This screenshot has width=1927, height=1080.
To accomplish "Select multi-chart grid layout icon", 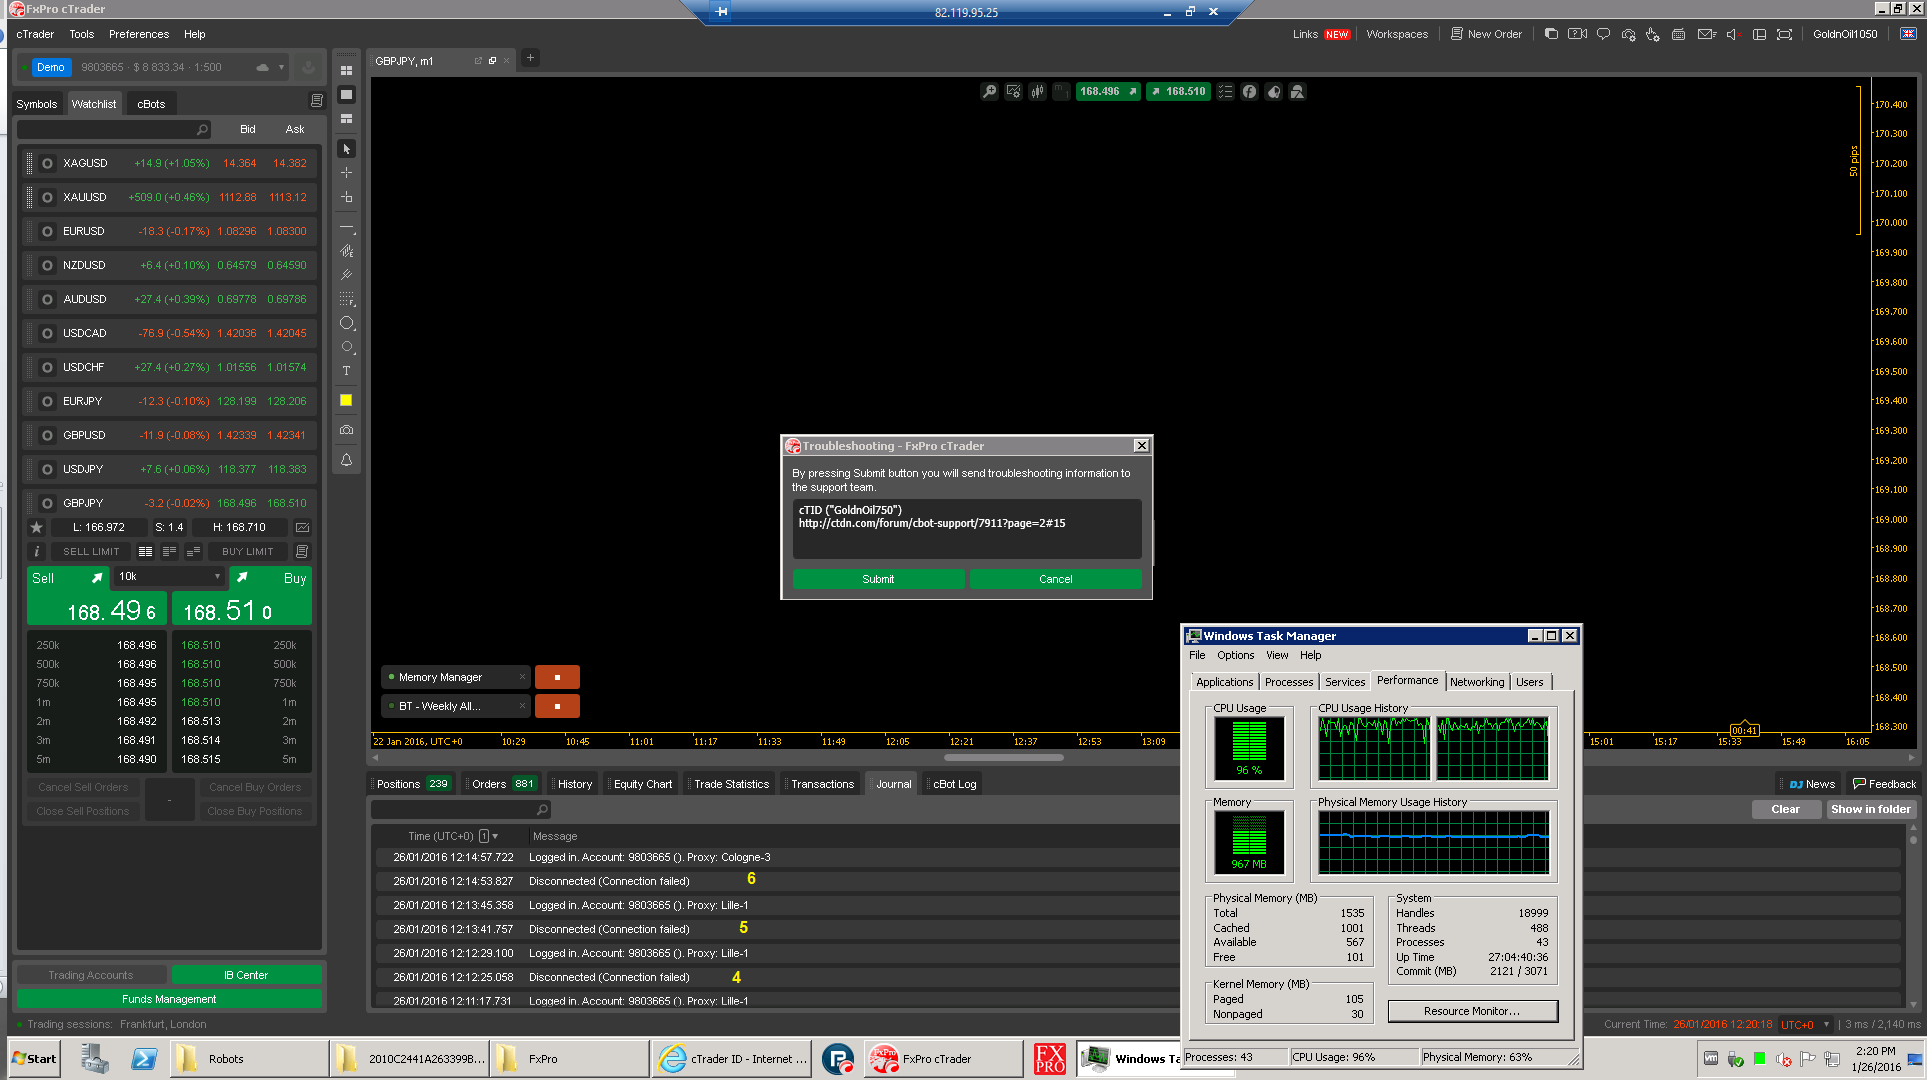I will coord(346,71).
